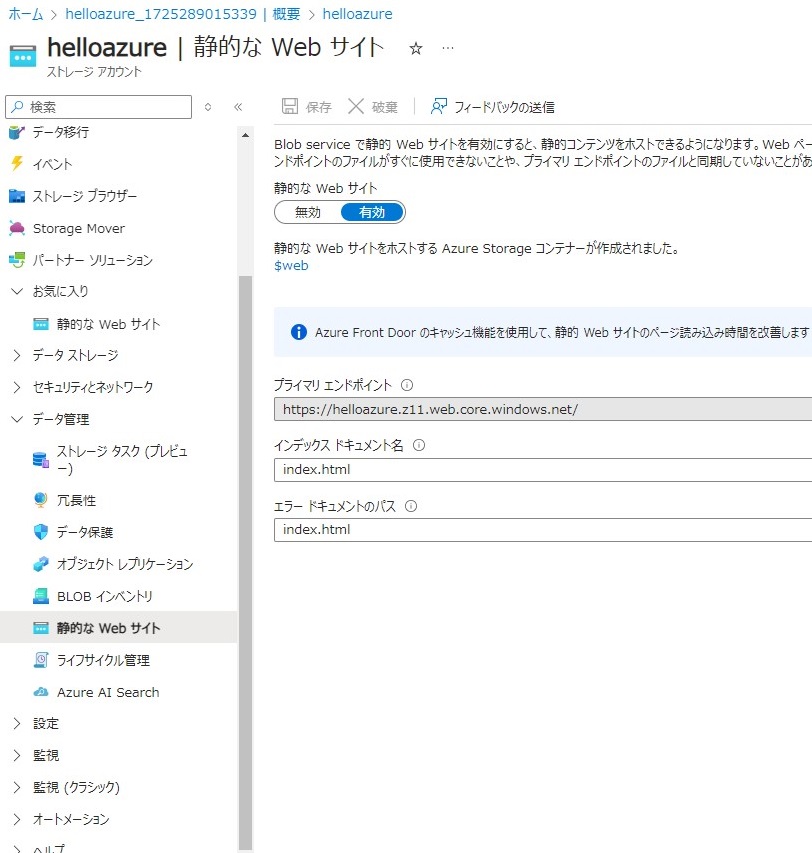Viewport: 812px width, 853px height.
Task: Click the Azure Front Door info banner
Action: coord(543,332)
